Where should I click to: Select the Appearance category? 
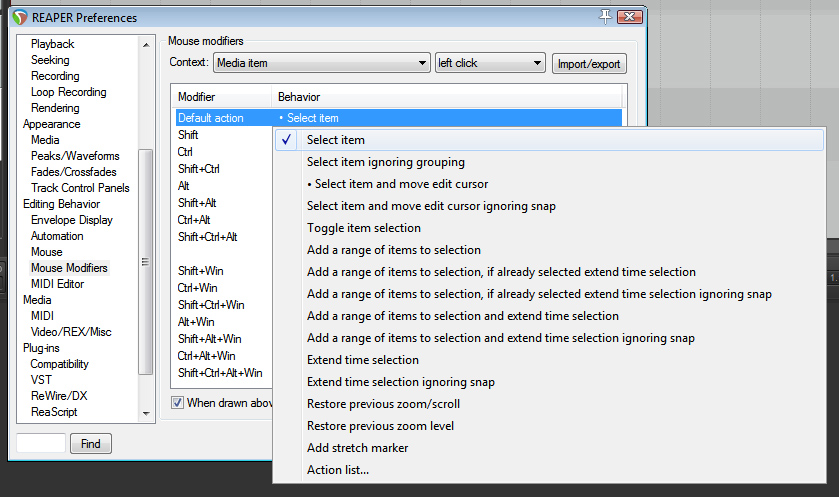click(51, 124)
